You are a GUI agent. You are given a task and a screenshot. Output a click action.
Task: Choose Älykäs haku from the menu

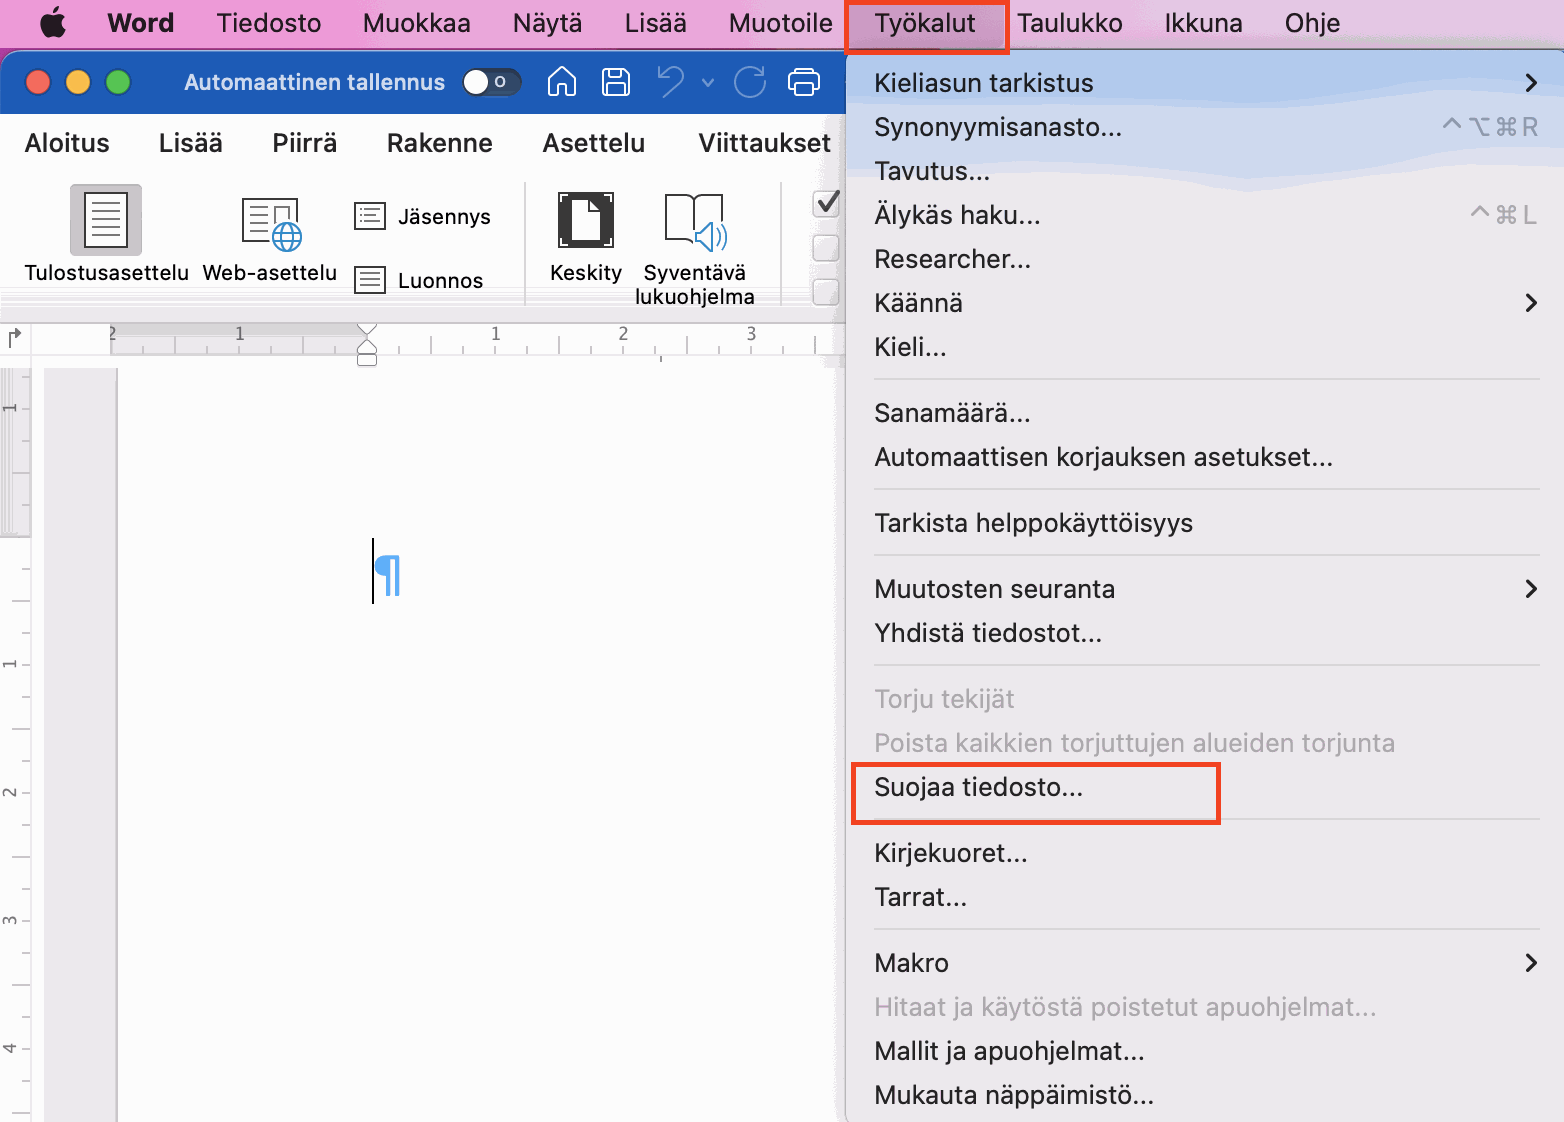coord(1205,215)
